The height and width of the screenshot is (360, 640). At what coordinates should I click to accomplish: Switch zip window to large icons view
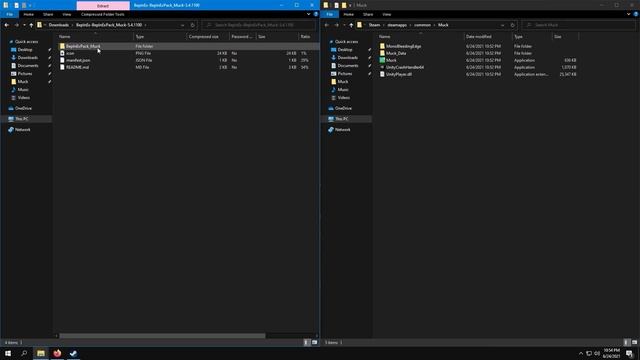314,342
